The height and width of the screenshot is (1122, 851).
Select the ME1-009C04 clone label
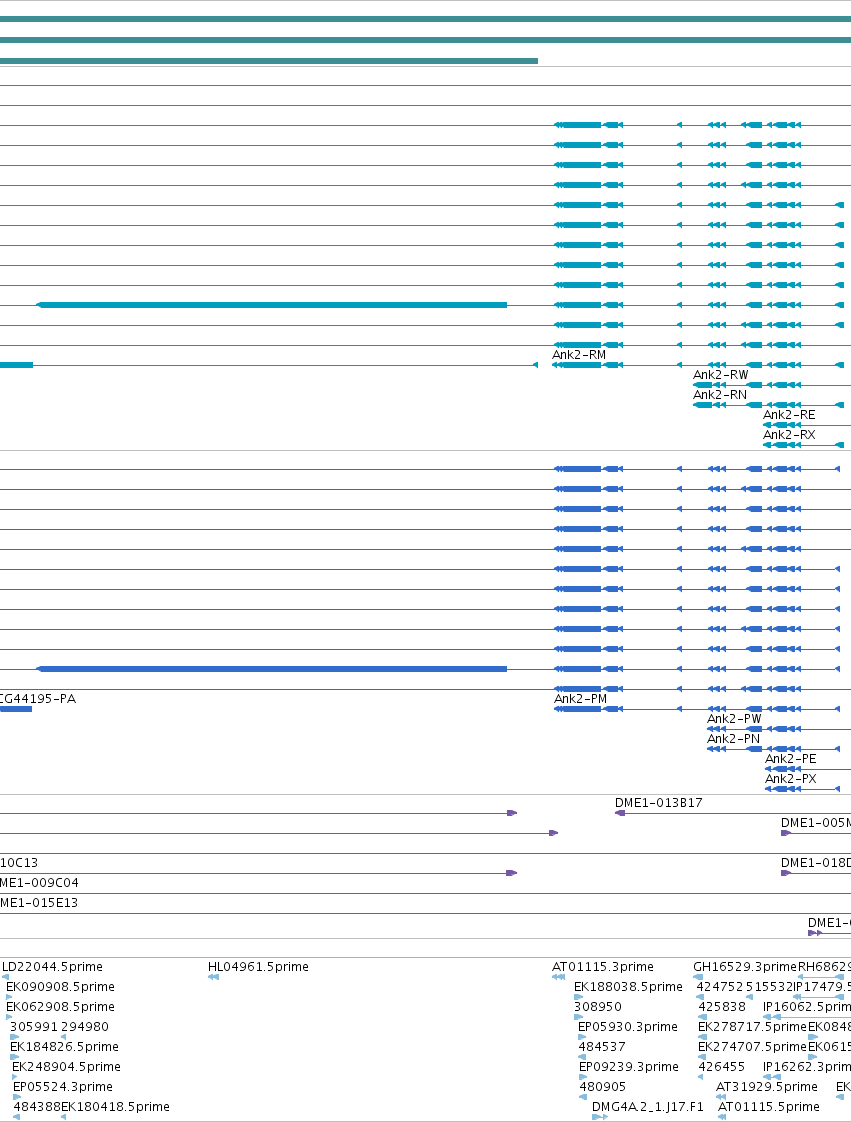[x=39, y=883]
